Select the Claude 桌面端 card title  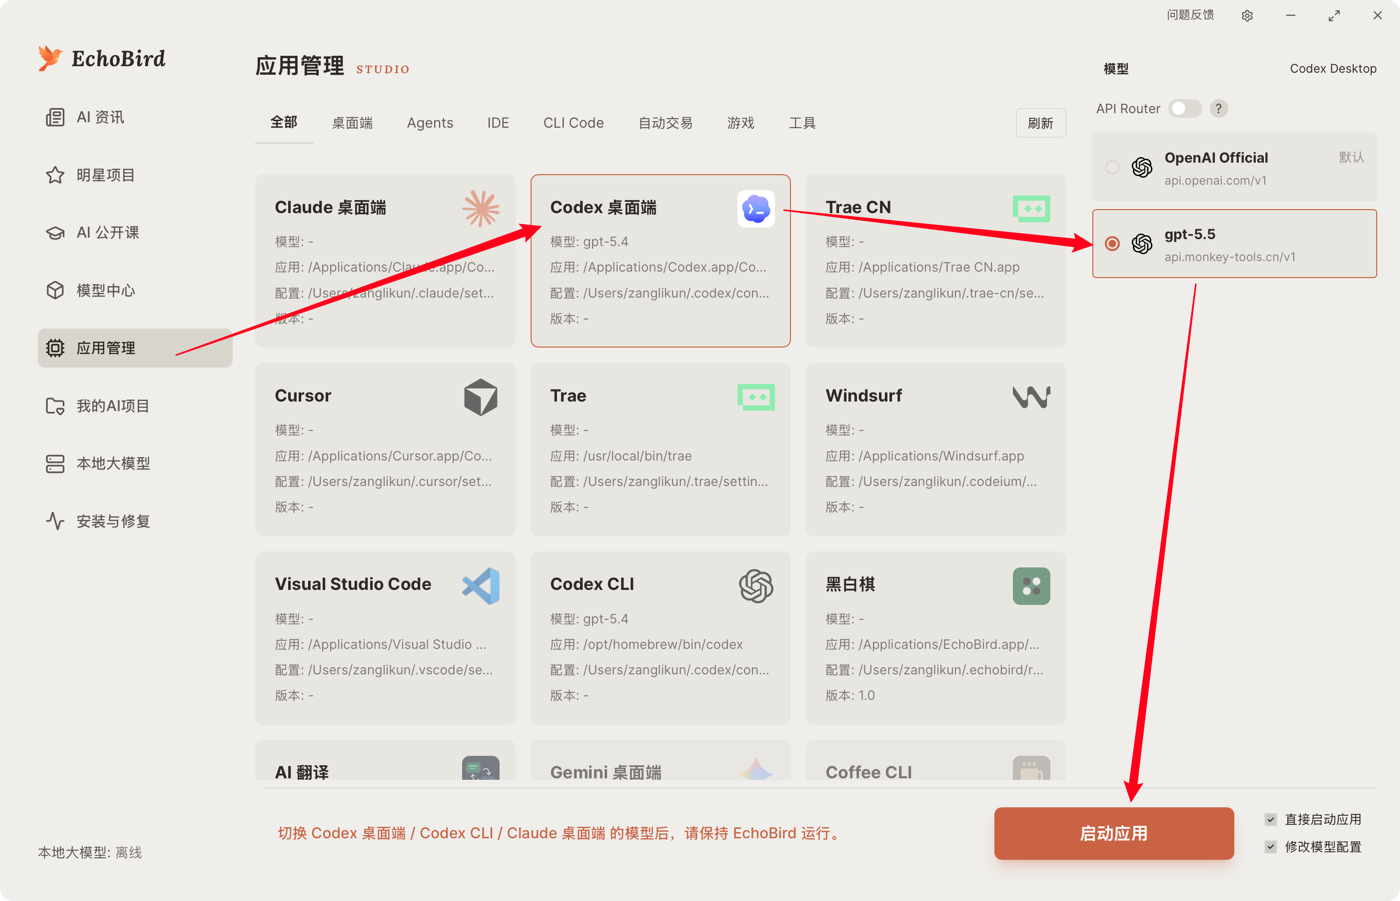point(330,207)
